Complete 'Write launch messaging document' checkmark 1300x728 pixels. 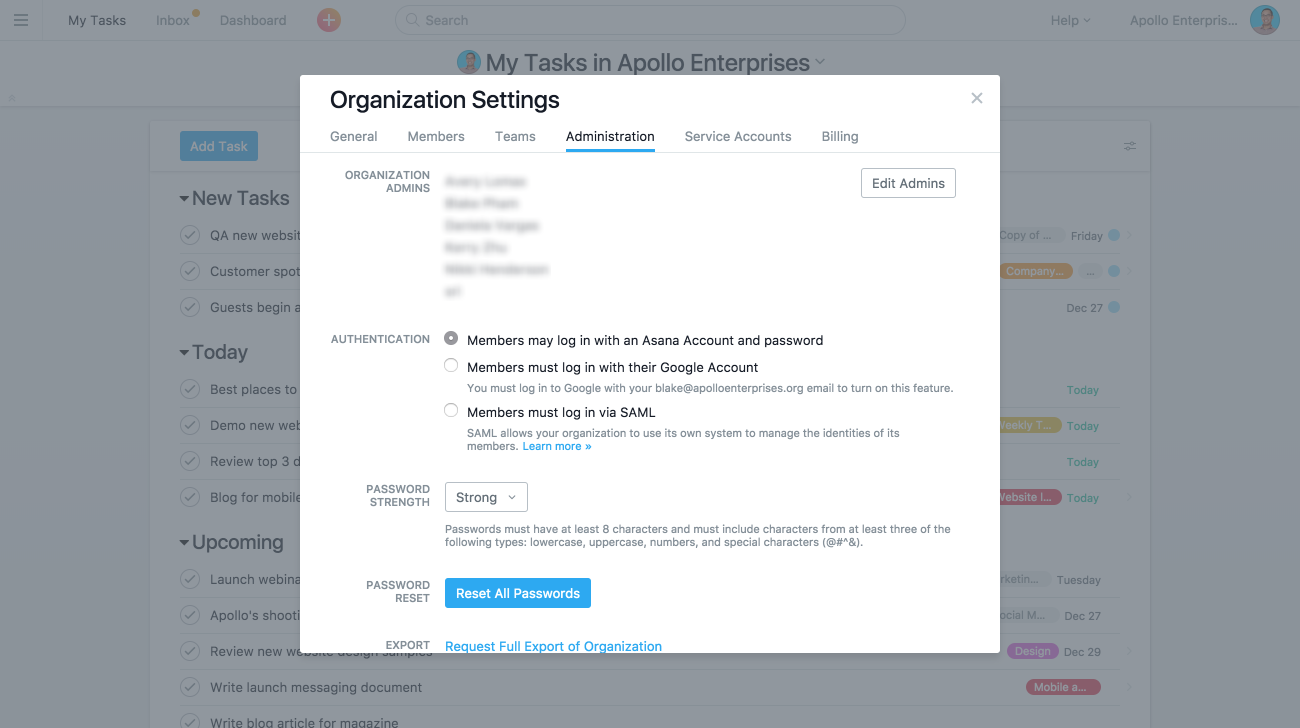pos(190,687)
